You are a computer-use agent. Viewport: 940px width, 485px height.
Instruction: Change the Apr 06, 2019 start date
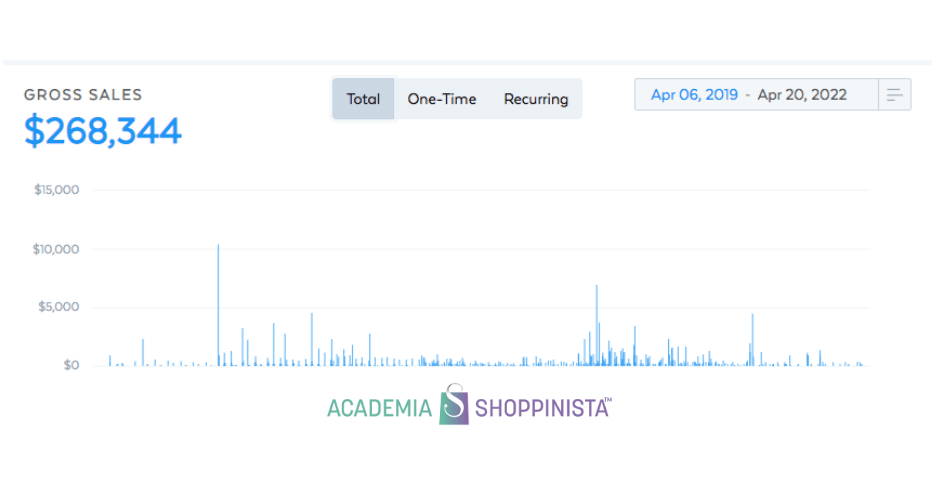pyautogui.click(x=694, y=95)
